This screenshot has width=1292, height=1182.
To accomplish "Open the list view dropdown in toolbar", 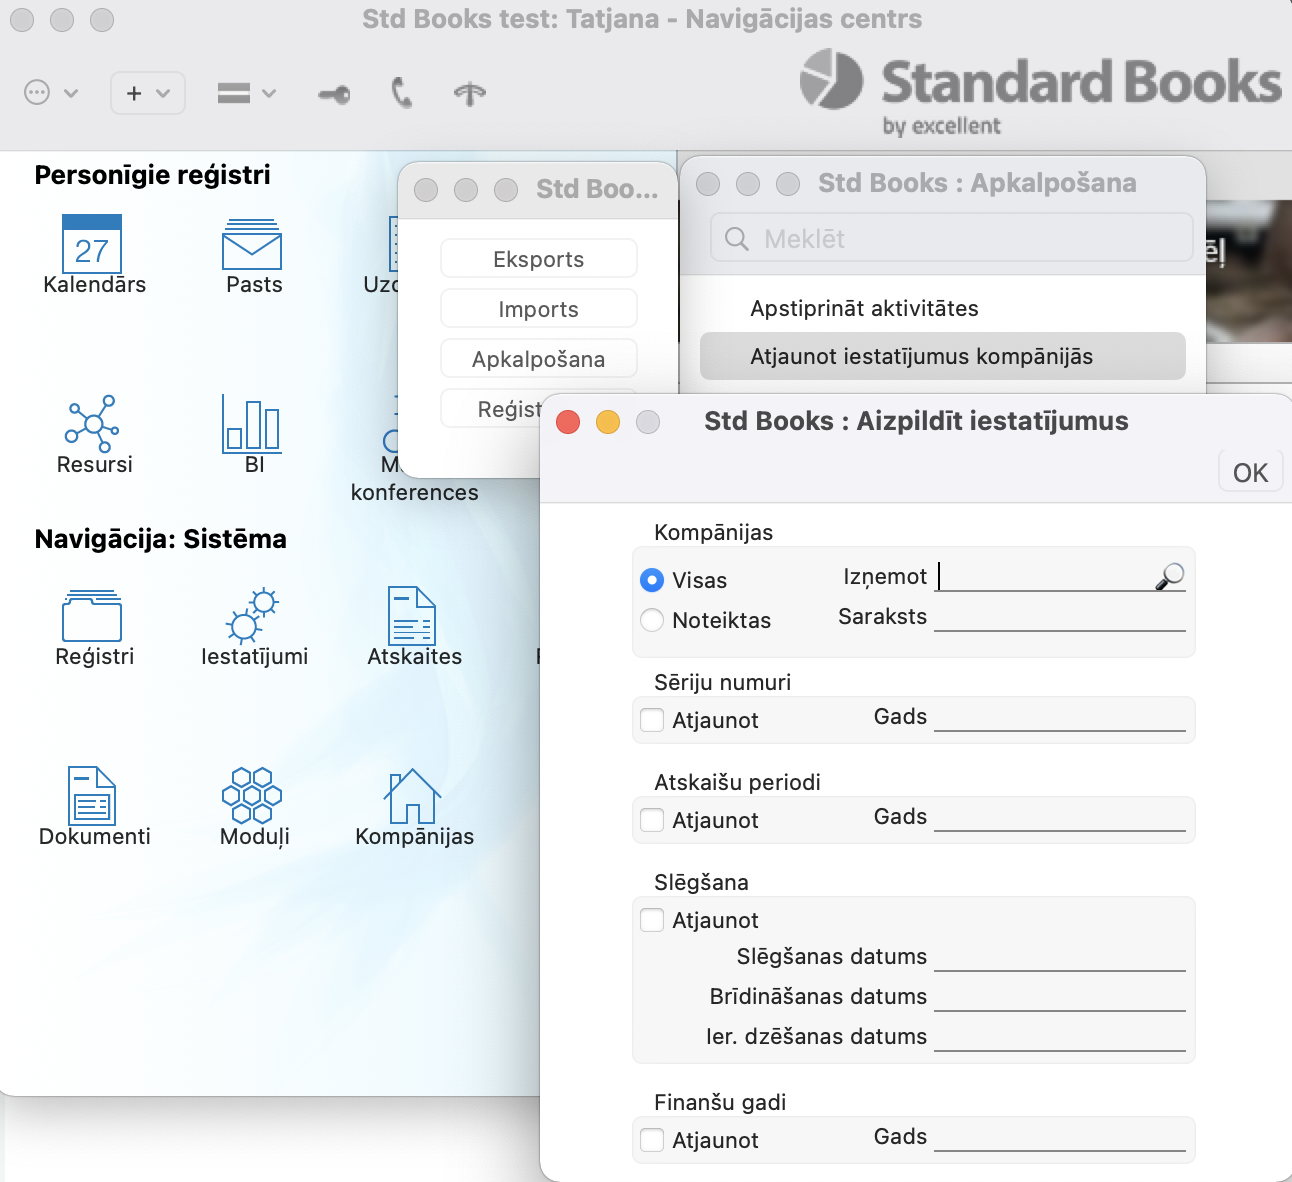I will coord(246,93).
